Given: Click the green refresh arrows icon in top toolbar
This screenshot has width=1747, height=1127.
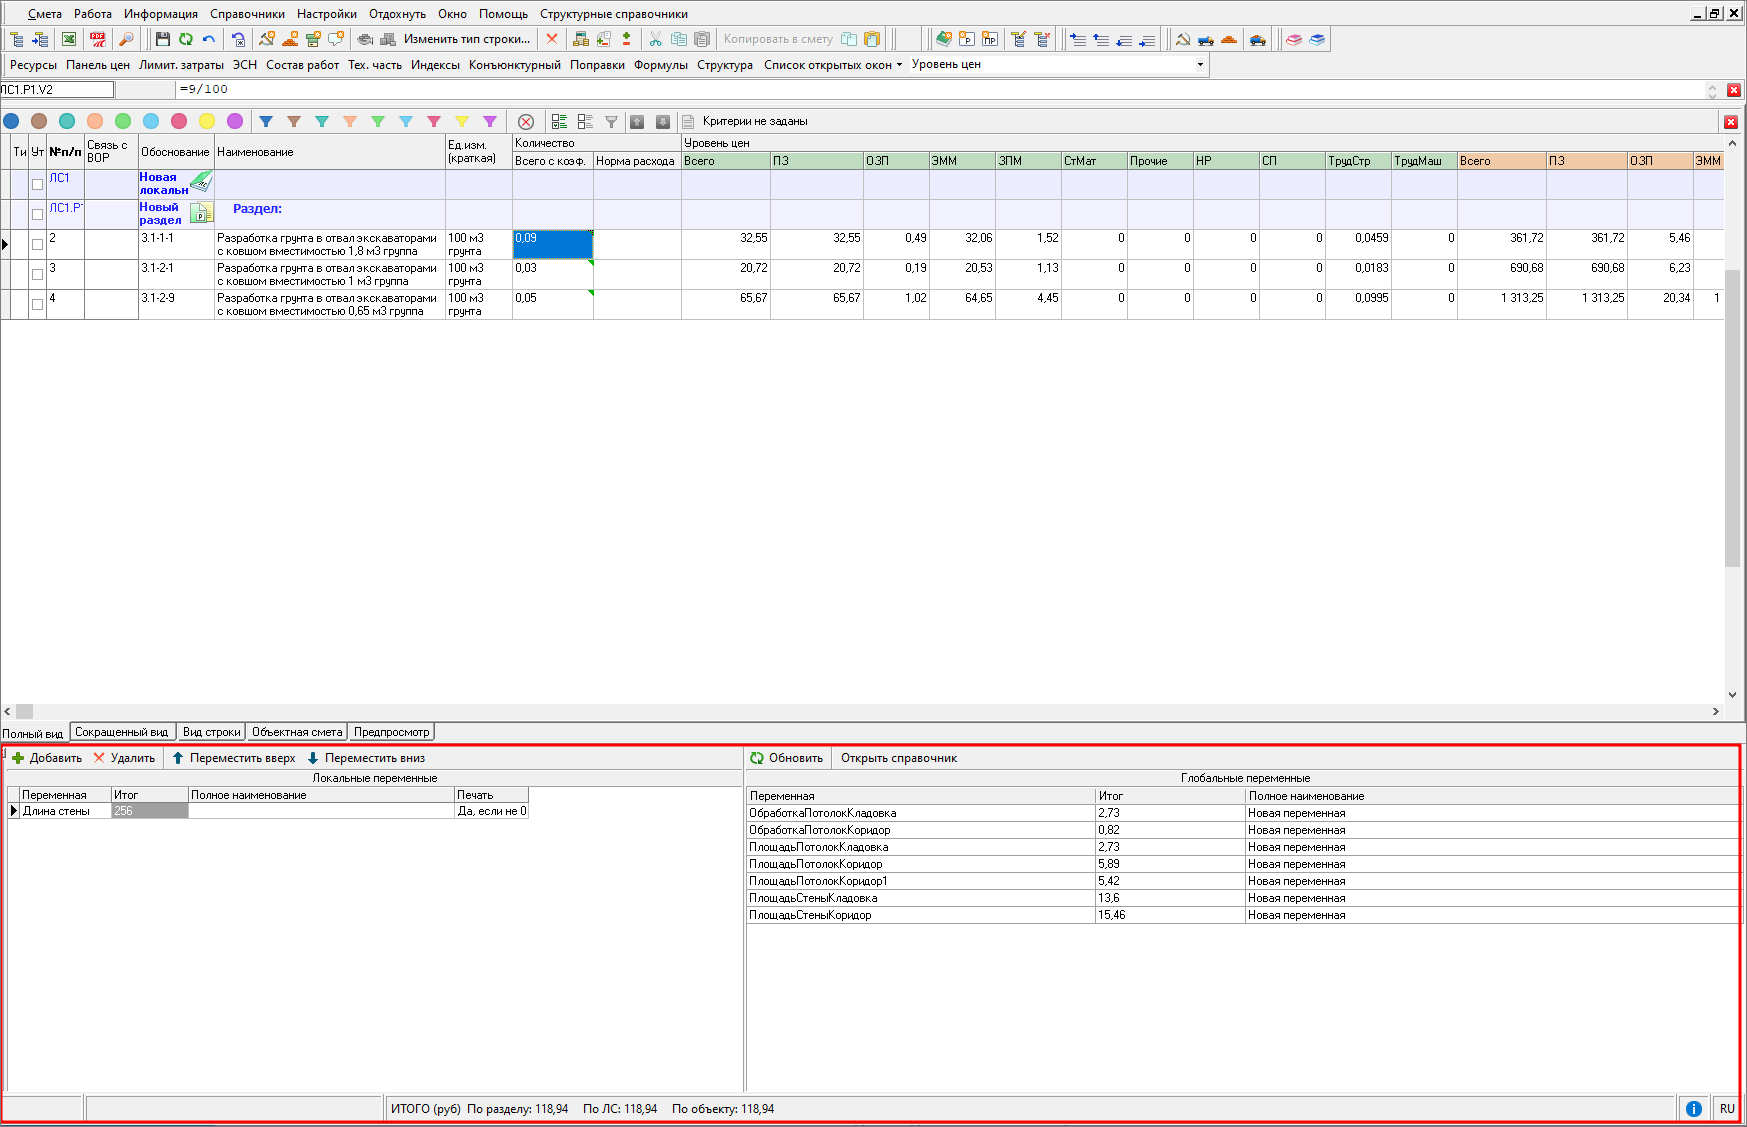Looking at the screenshot, I should pyautogui.click(x=186, y=39).
